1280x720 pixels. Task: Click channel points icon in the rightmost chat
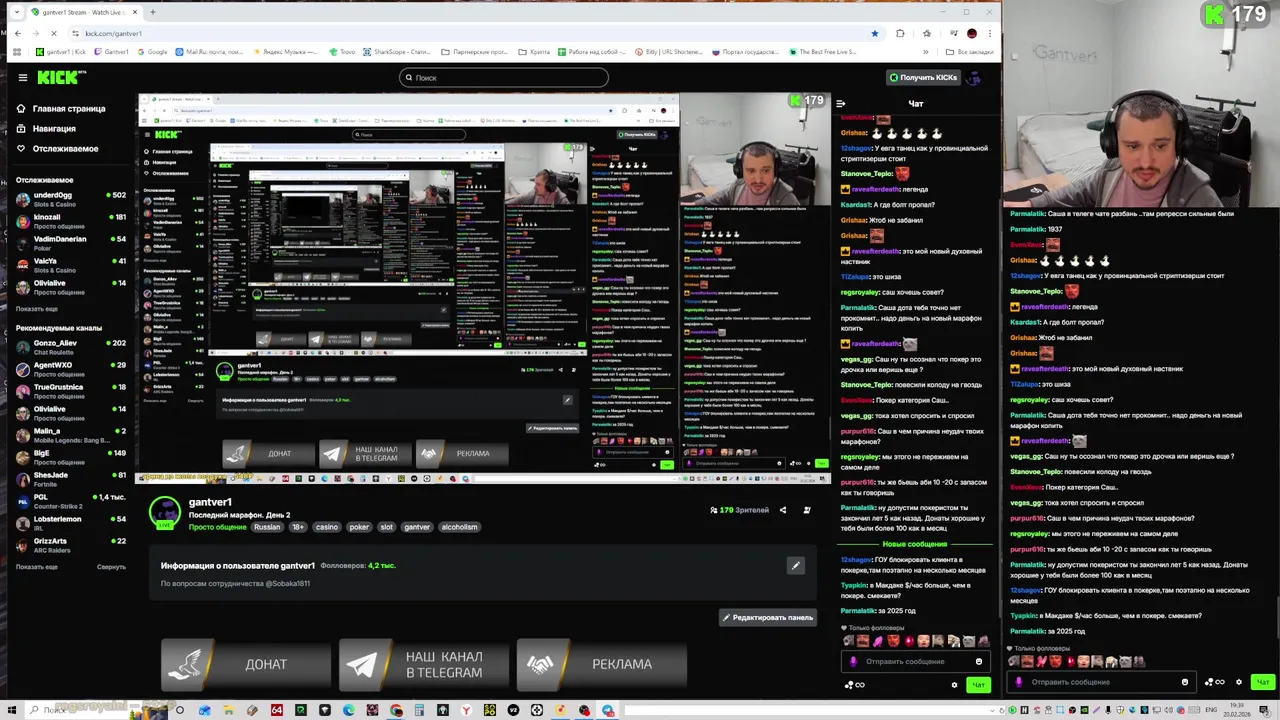click(x=1214, y=682)
